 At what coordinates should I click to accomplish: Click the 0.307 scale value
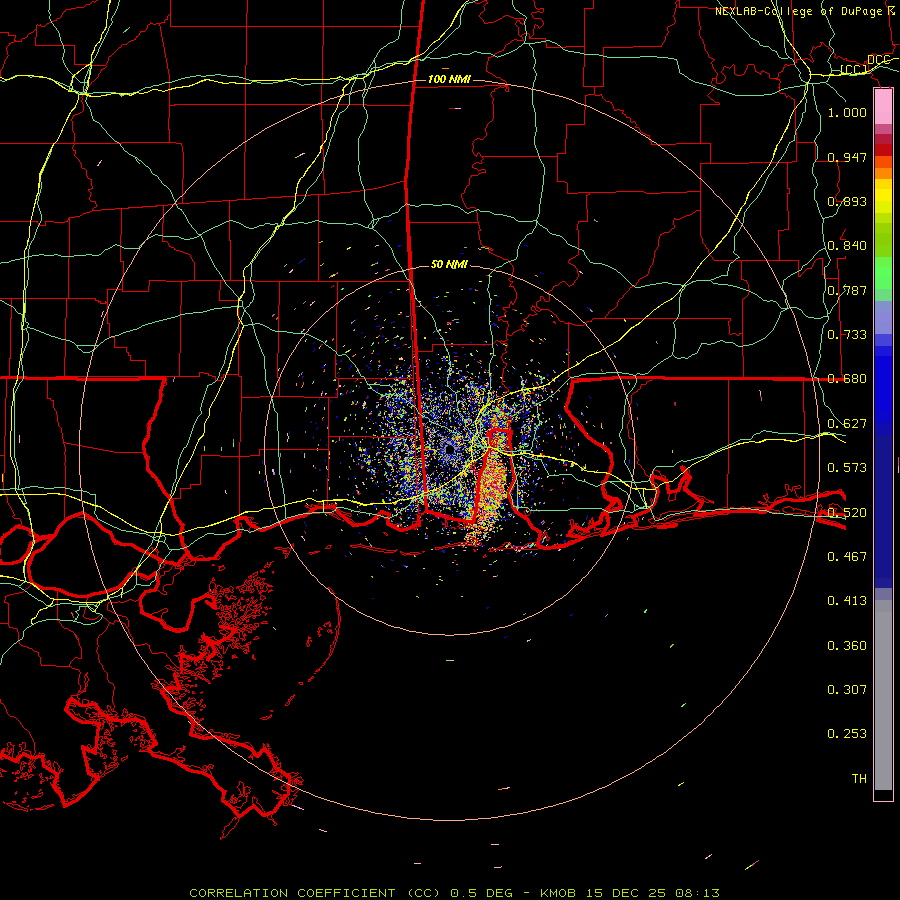[847, 689]
